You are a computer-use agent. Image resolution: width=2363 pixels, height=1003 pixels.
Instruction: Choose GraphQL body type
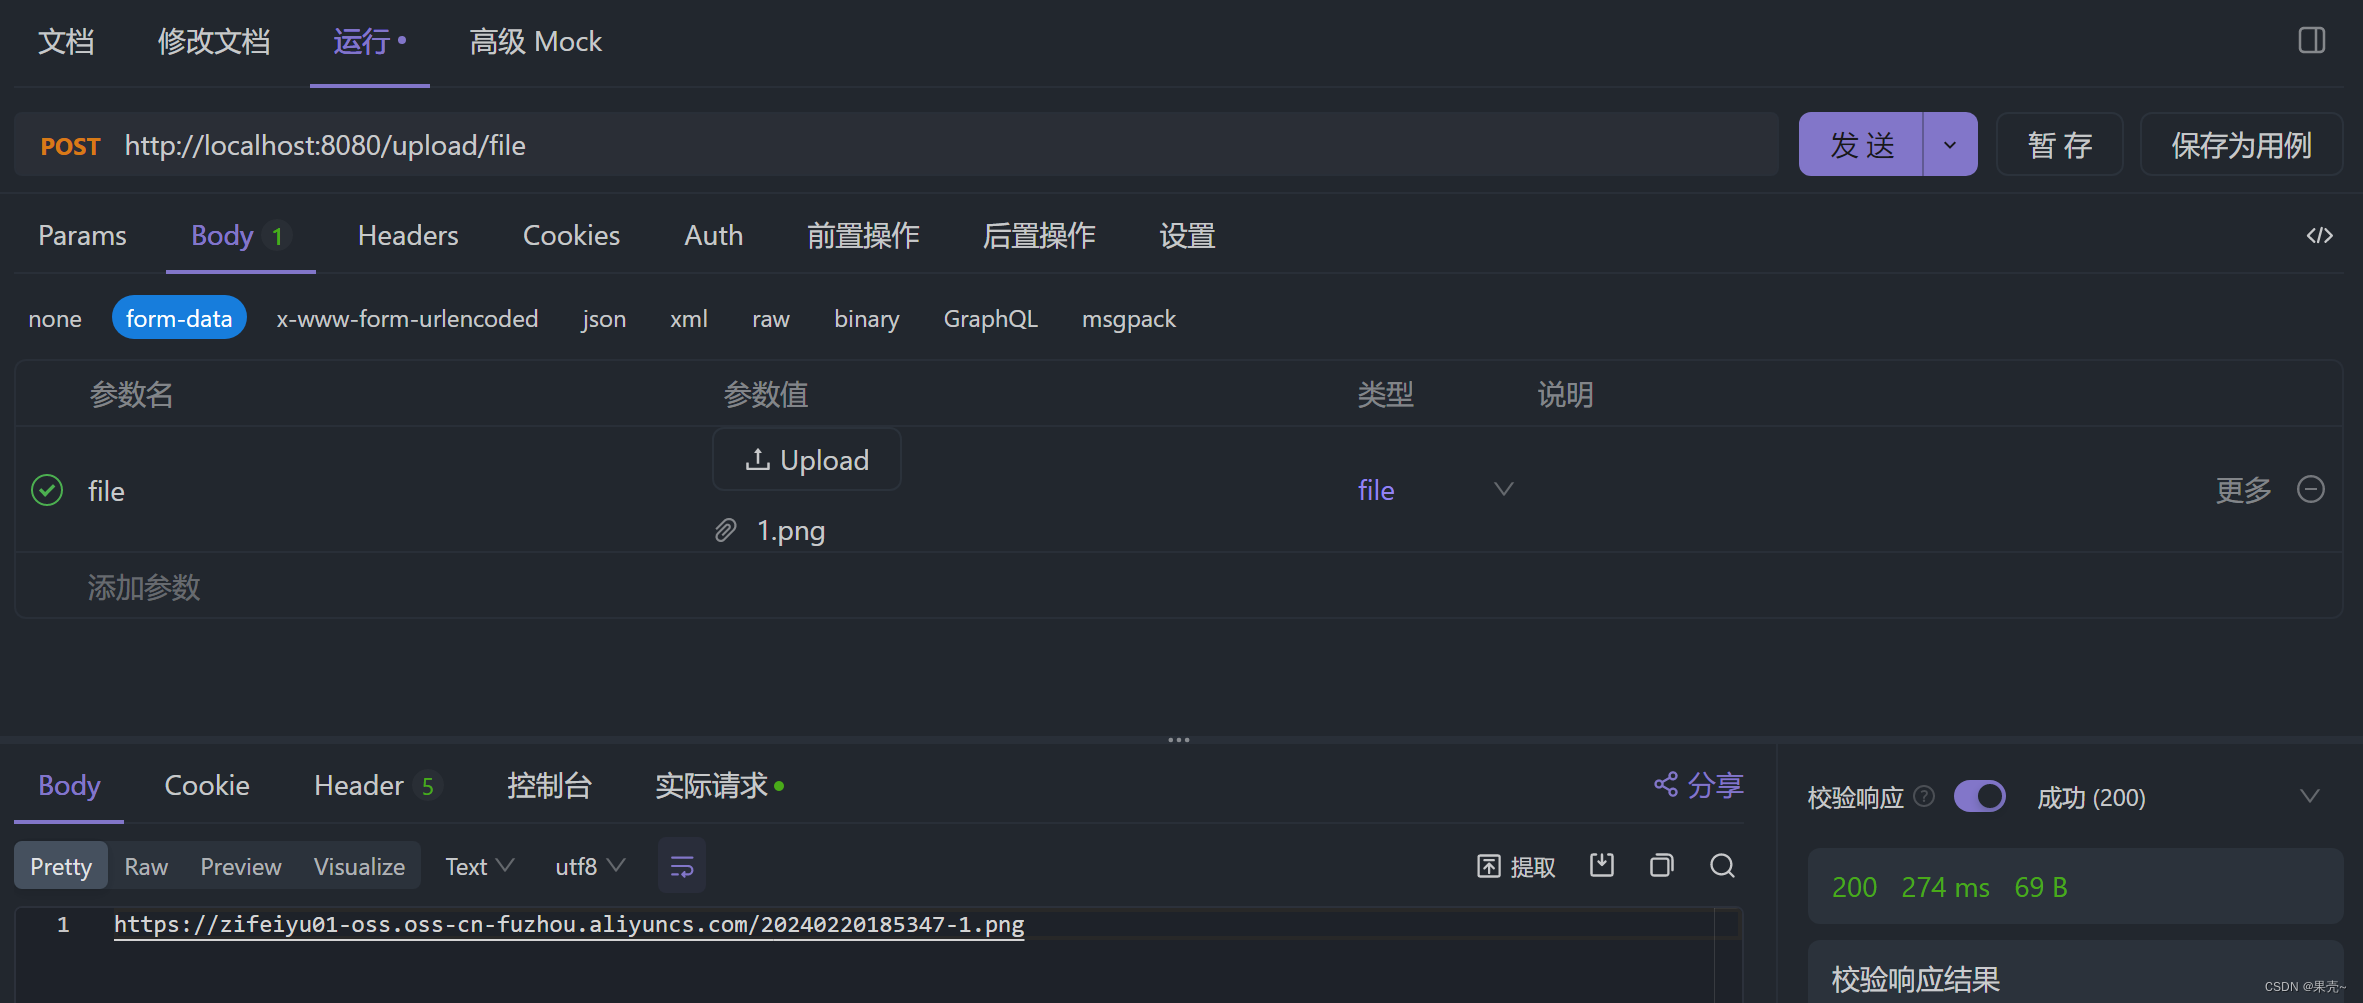[991, 318]
